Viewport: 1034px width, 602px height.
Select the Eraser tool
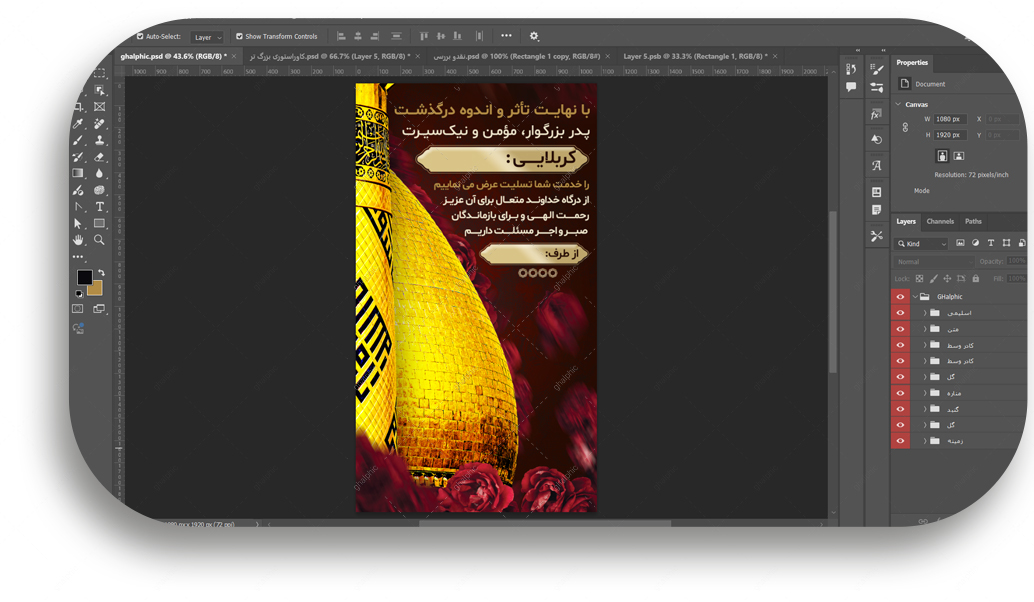coord(100,157)
